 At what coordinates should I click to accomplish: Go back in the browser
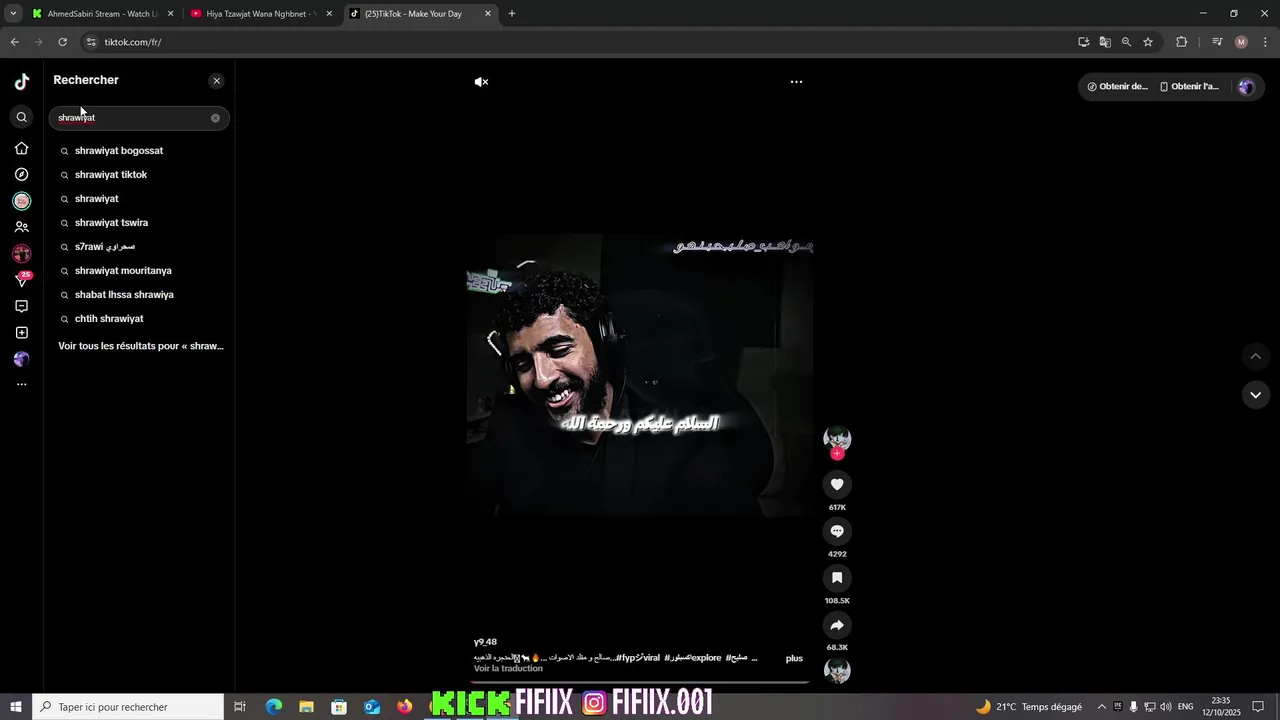[14, 42]
